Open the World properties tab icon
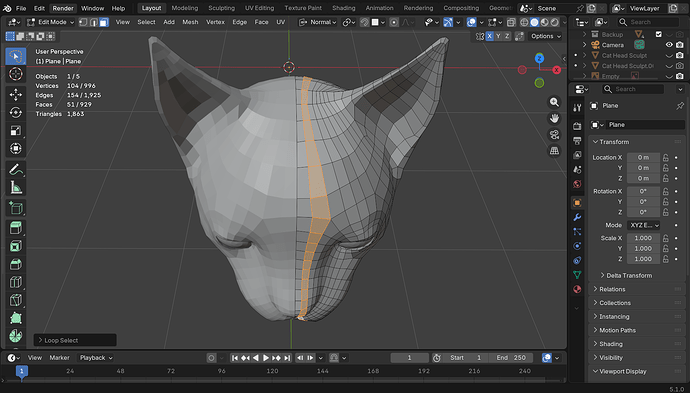The height and width of the screenshot is (393, 690). (577, 184)
